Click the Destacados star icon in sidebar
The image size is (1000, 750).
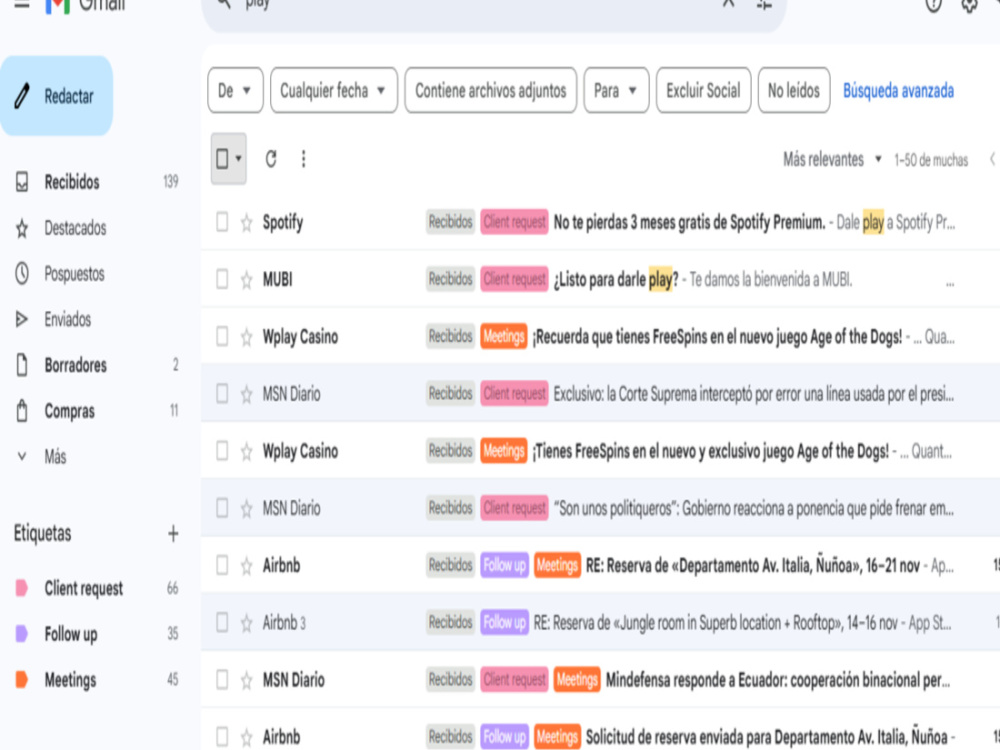pos(22,228)
